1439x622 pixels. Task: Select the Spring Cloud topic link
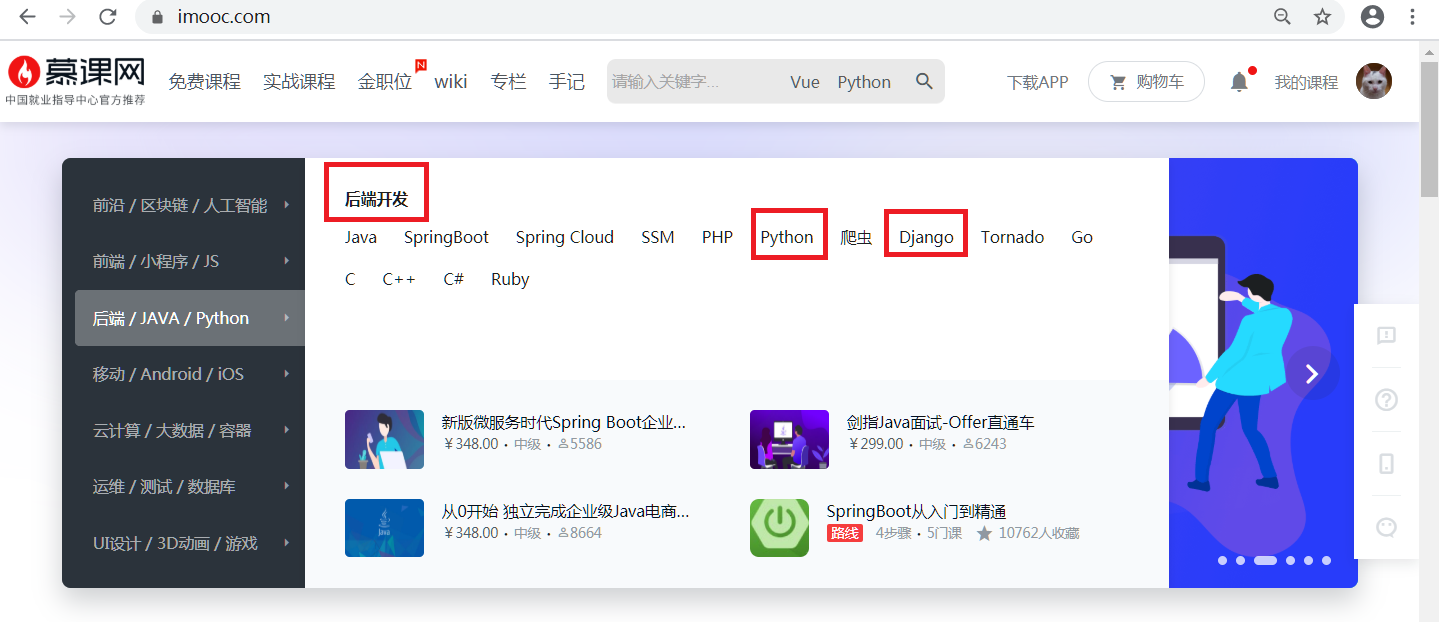coord(565,237)
